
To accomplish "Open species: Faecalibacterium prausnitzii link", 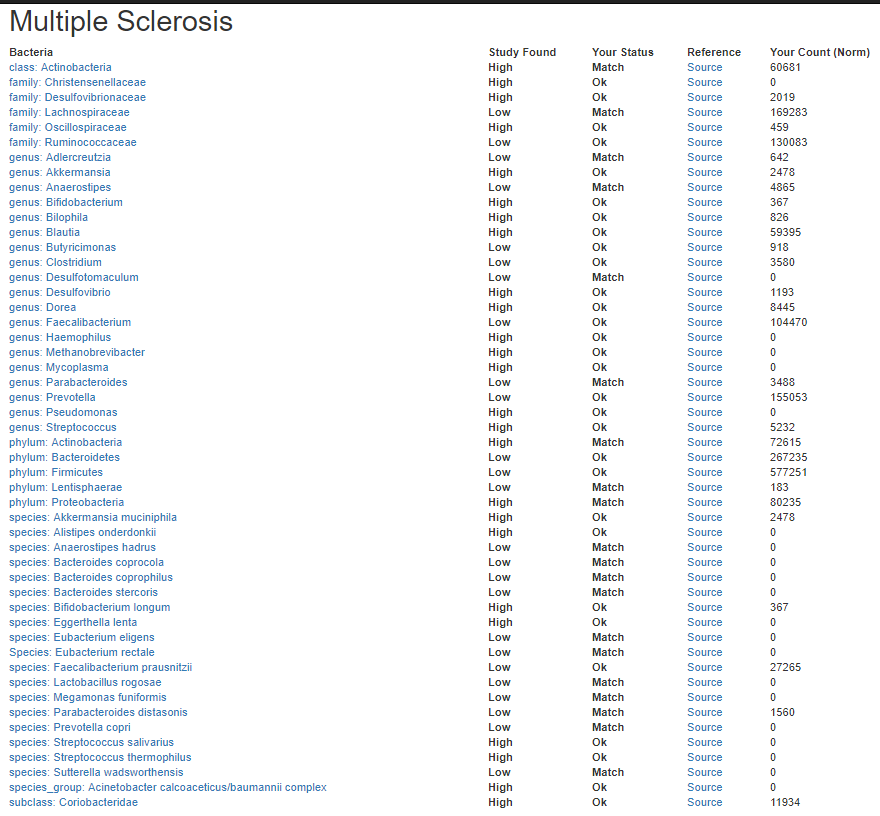I will (100, 667).
